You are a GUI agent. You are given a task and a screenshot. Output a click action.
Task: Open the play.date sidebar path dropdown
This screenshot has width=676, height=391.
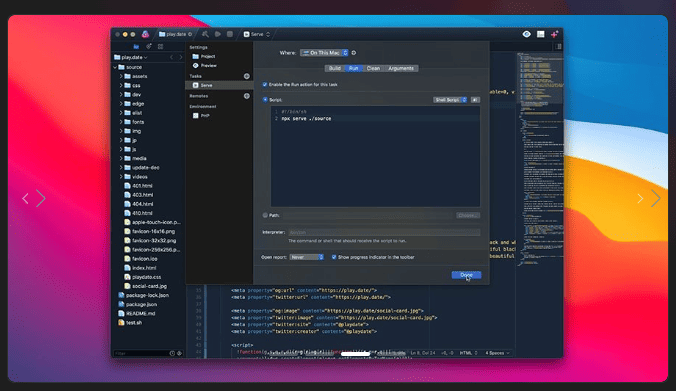[131, 57]
